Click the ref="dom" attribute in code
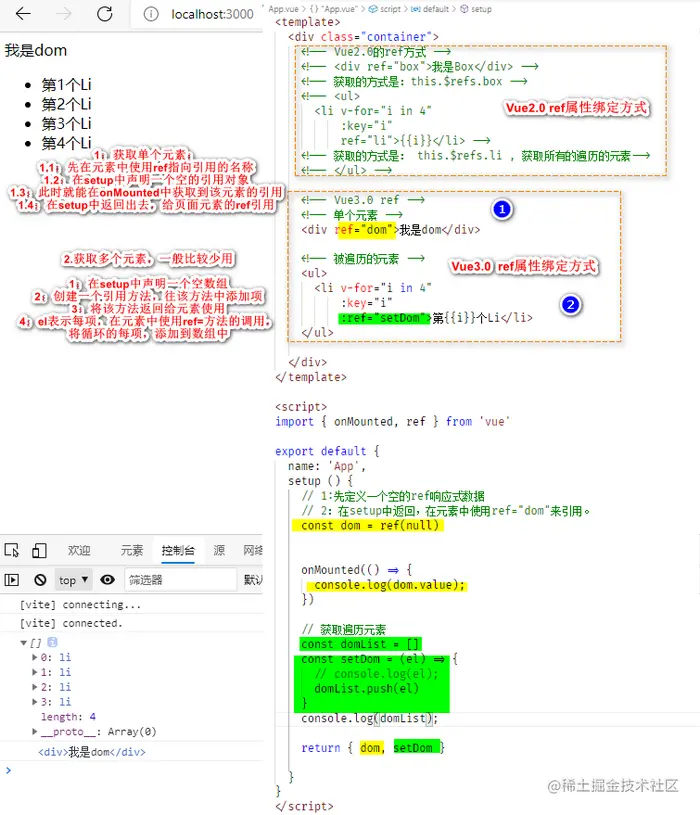Screen dimensions: 700x815 [x=366, y=229]
